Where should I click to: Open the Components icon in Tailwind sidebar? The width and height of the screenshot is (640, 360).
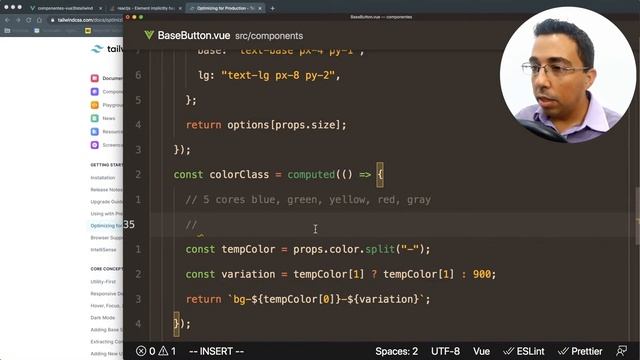coord(95,91)
